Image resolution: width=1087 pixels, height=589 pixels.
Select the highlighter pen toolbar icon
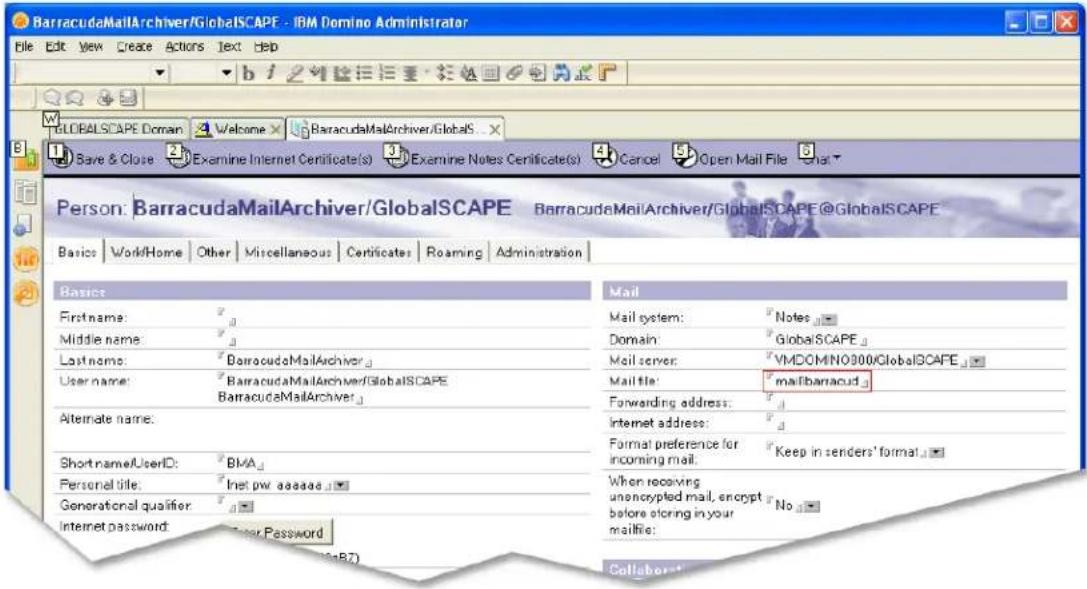click(x=295, y=73)
